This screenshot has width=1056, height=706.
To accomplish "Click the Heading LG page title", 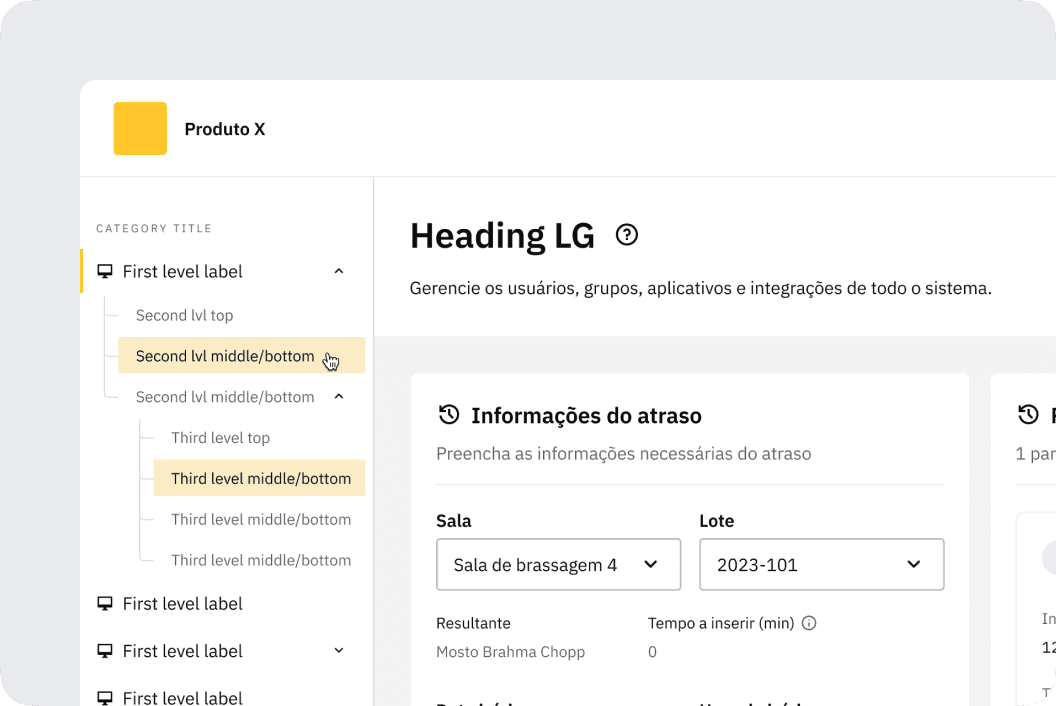I will tap(502, 236).
